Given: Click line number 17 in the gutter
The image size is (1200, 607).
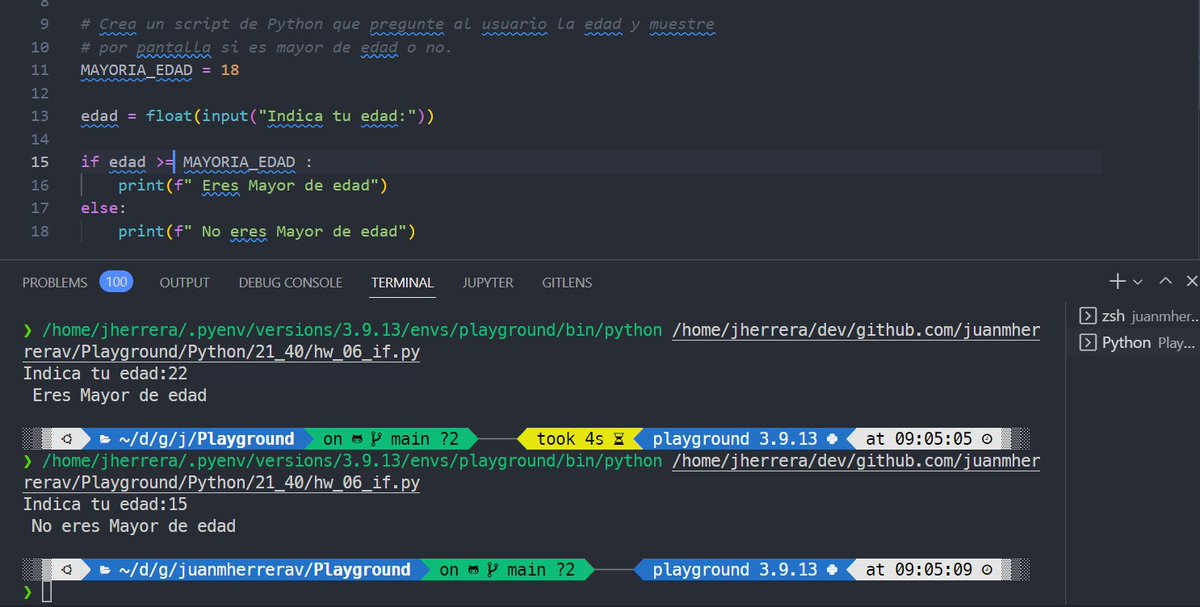Looking at the screenshot, I should pos(40,208).
